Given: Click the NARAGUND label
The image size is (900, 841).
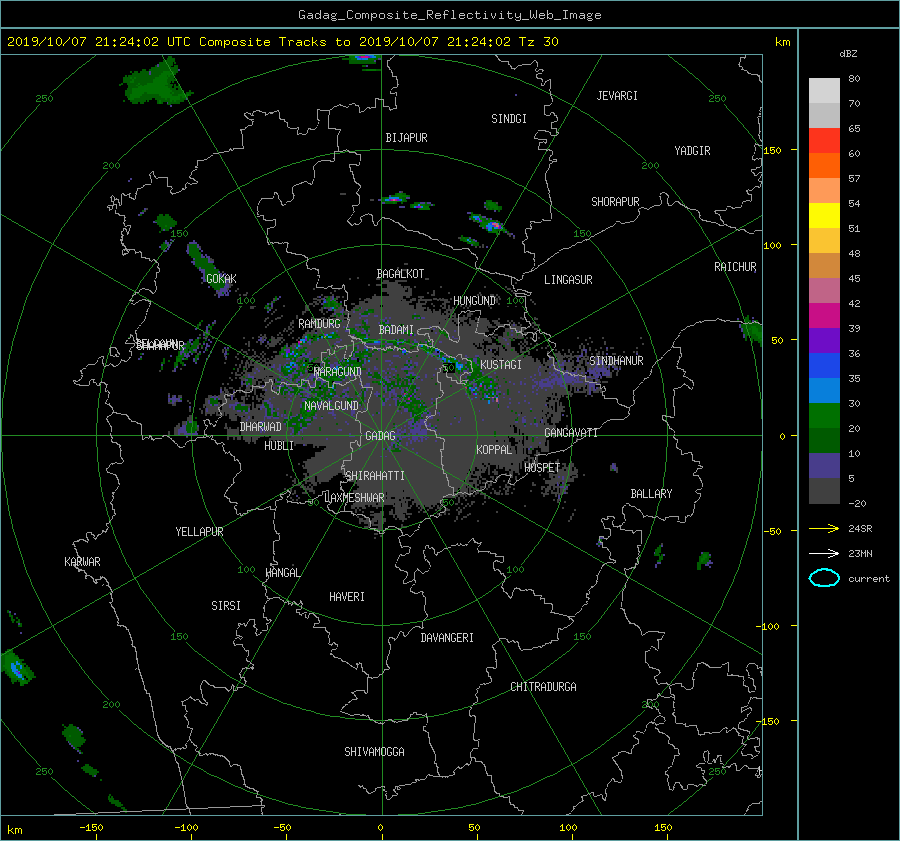Looking at the screenshot, I should point(338,372).
